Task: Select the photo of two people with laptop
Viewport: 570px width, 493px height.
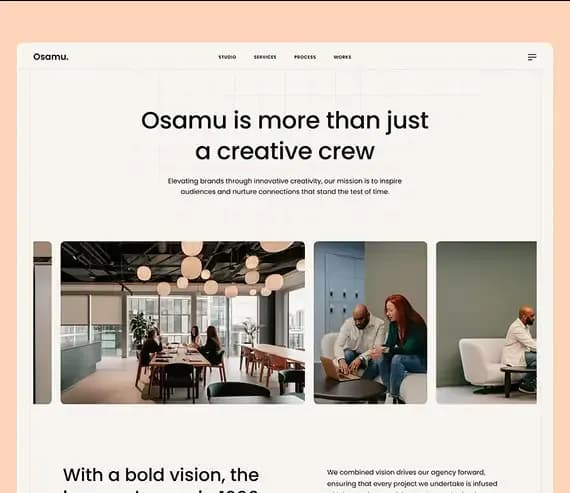Action: pyautogui.click(x=370, y=322)
